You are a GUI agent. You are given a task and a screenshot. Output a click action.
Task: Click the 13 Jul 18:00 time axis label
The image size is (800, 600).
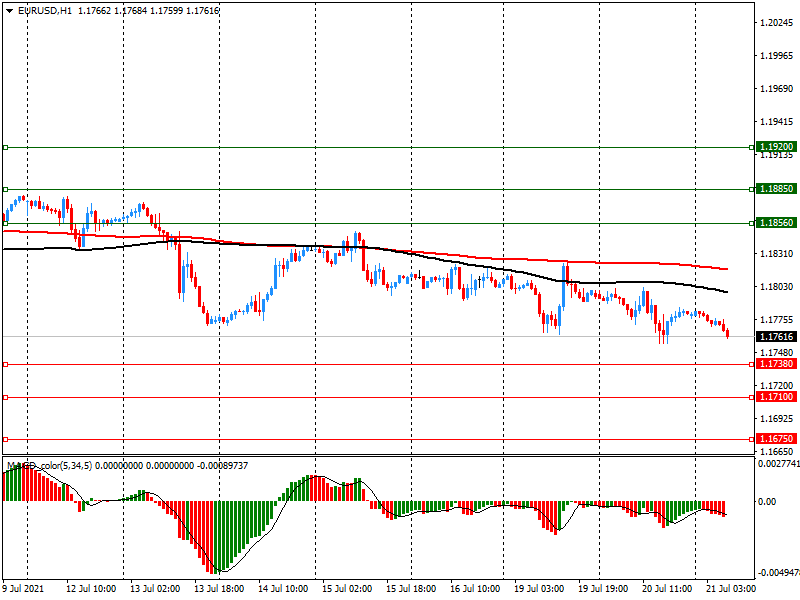(220, 589)
